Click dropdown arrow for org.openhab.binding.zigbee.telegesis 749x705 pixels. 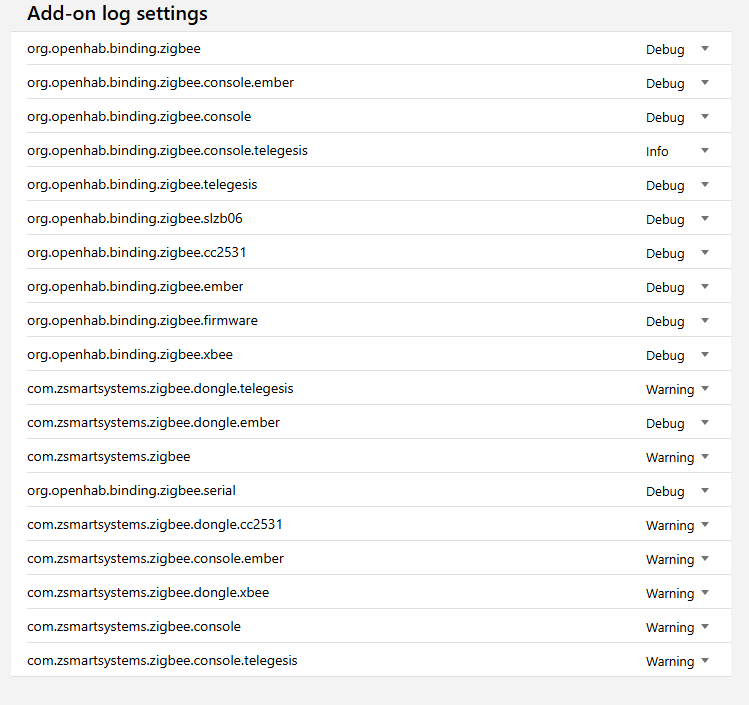click(x=704, y=185)
